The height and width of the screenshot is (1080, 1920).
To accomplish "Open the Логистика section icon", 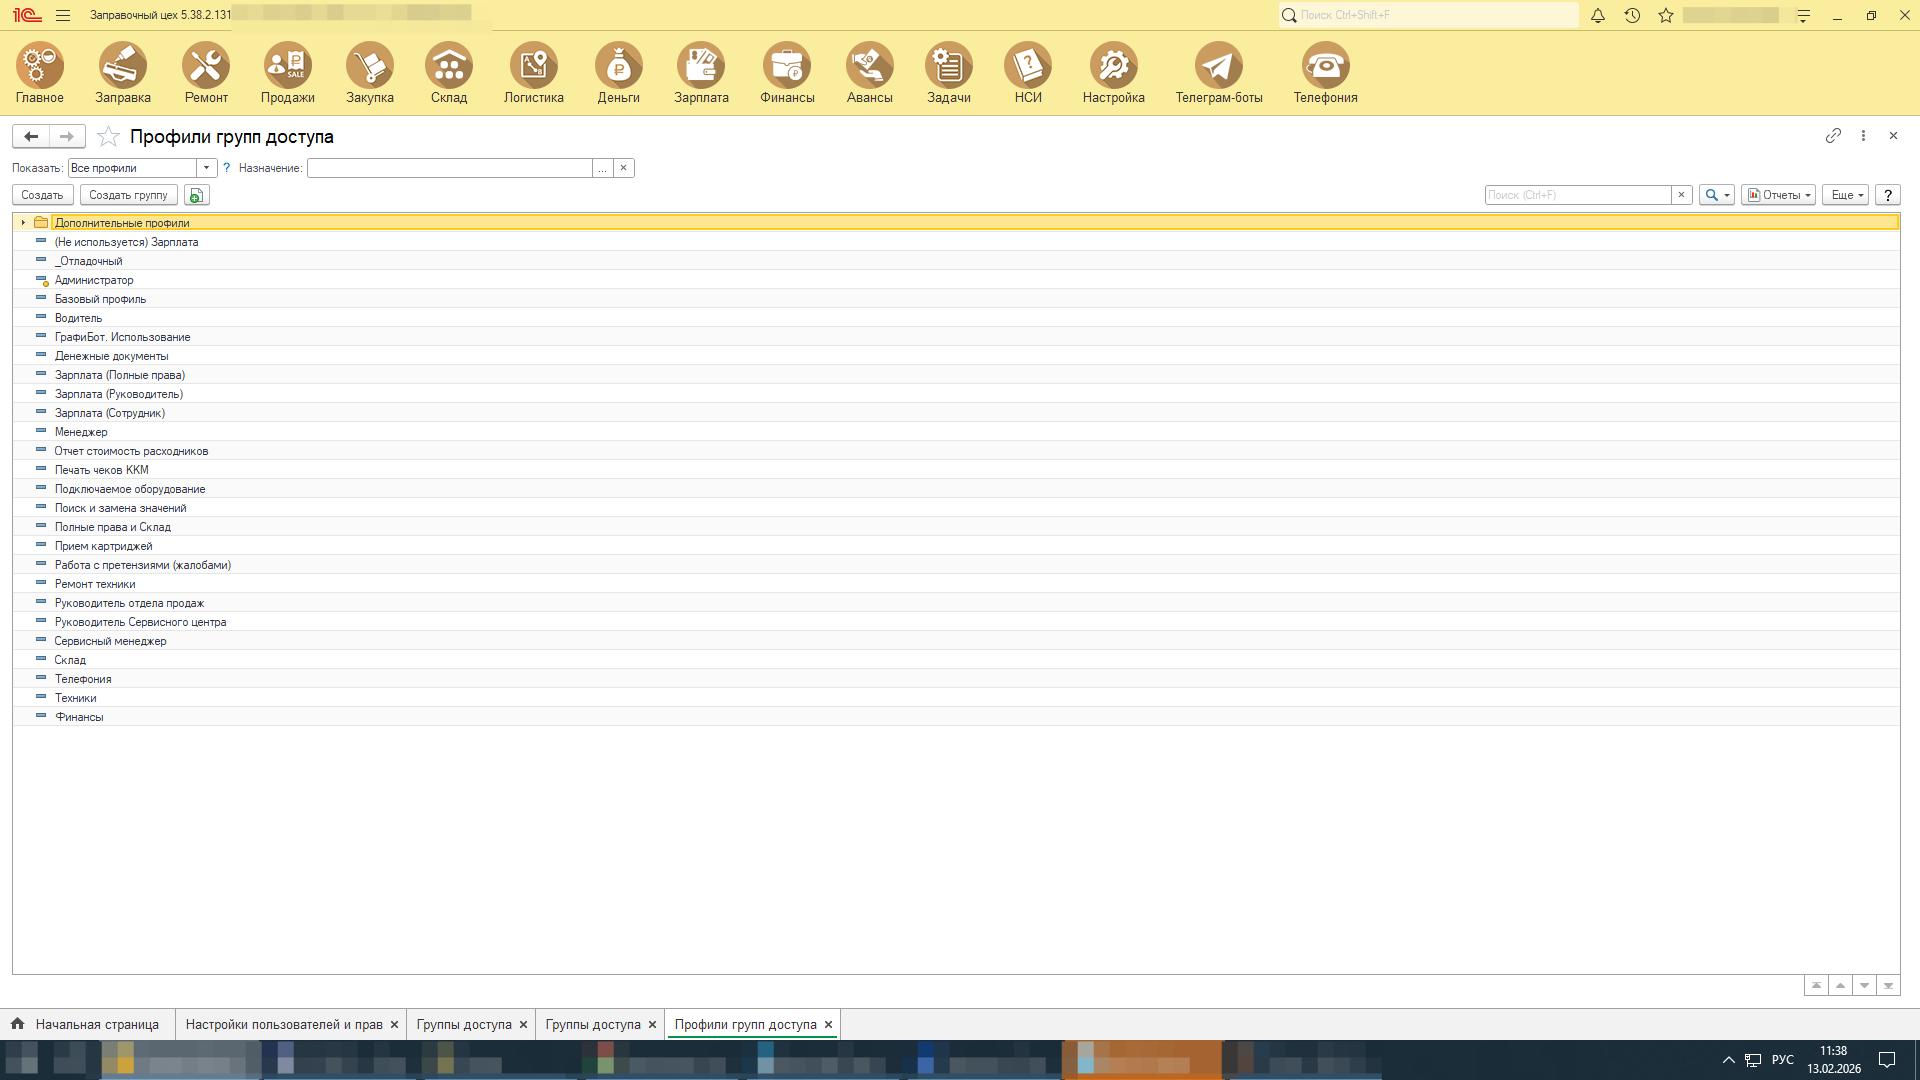I will click(533, 66).
